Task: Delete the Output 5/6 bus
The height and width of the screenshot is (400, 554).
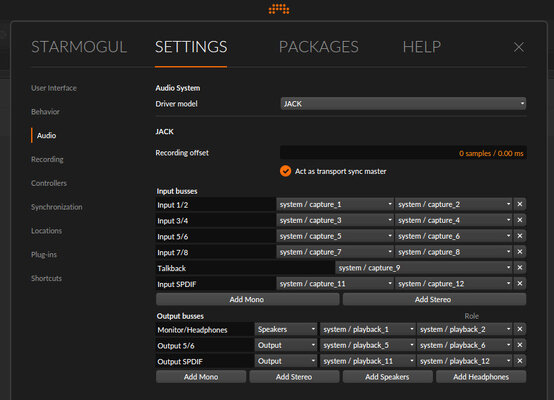Action: pos(520,345)
